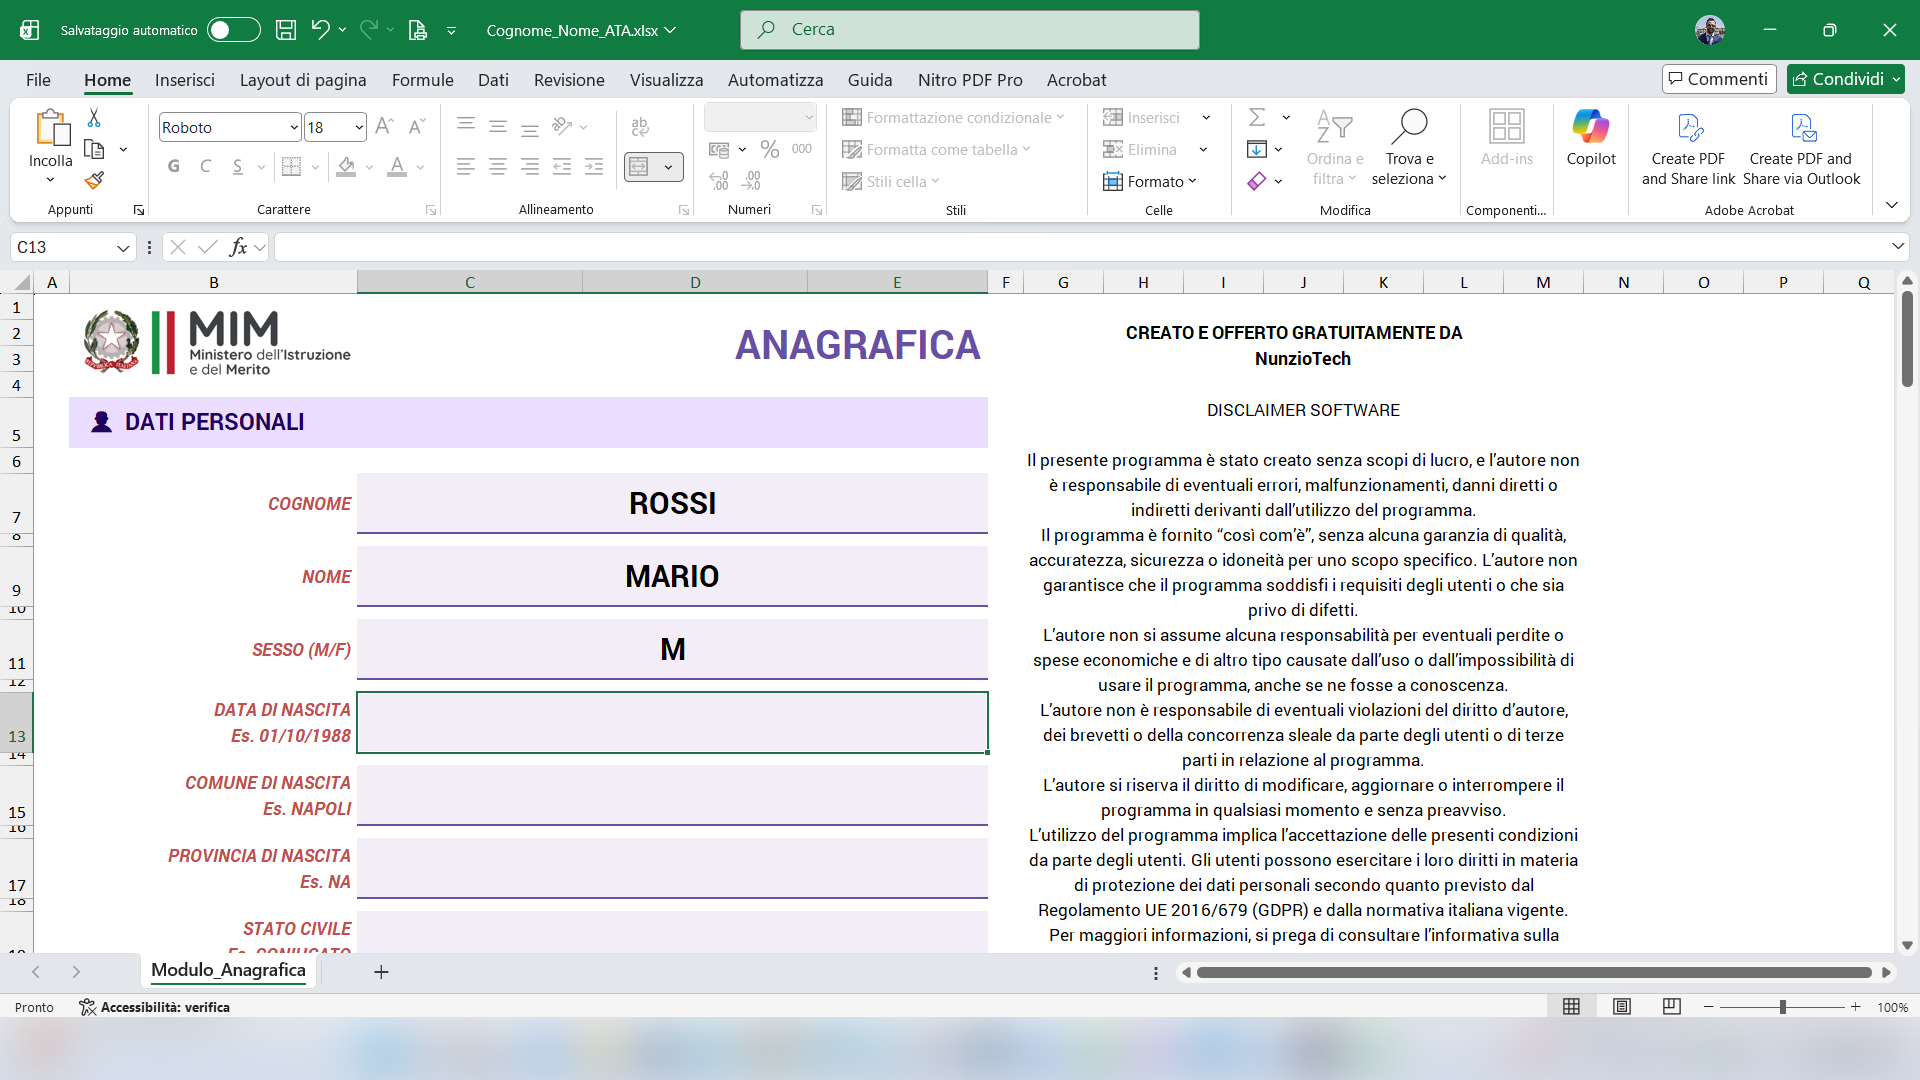
Task: Switch to the Formule tab
Action: (x=423, y=80)
